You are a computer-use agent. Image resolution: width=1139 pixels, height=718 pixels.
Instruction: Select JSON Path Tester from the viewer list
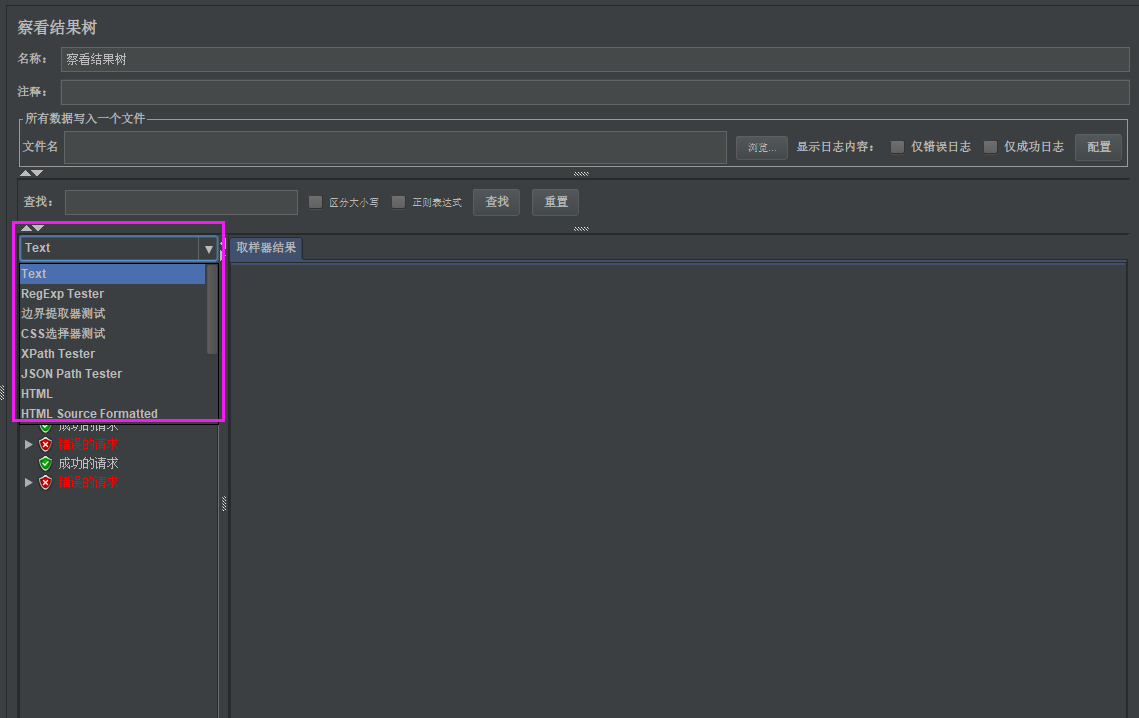point(71,373)
